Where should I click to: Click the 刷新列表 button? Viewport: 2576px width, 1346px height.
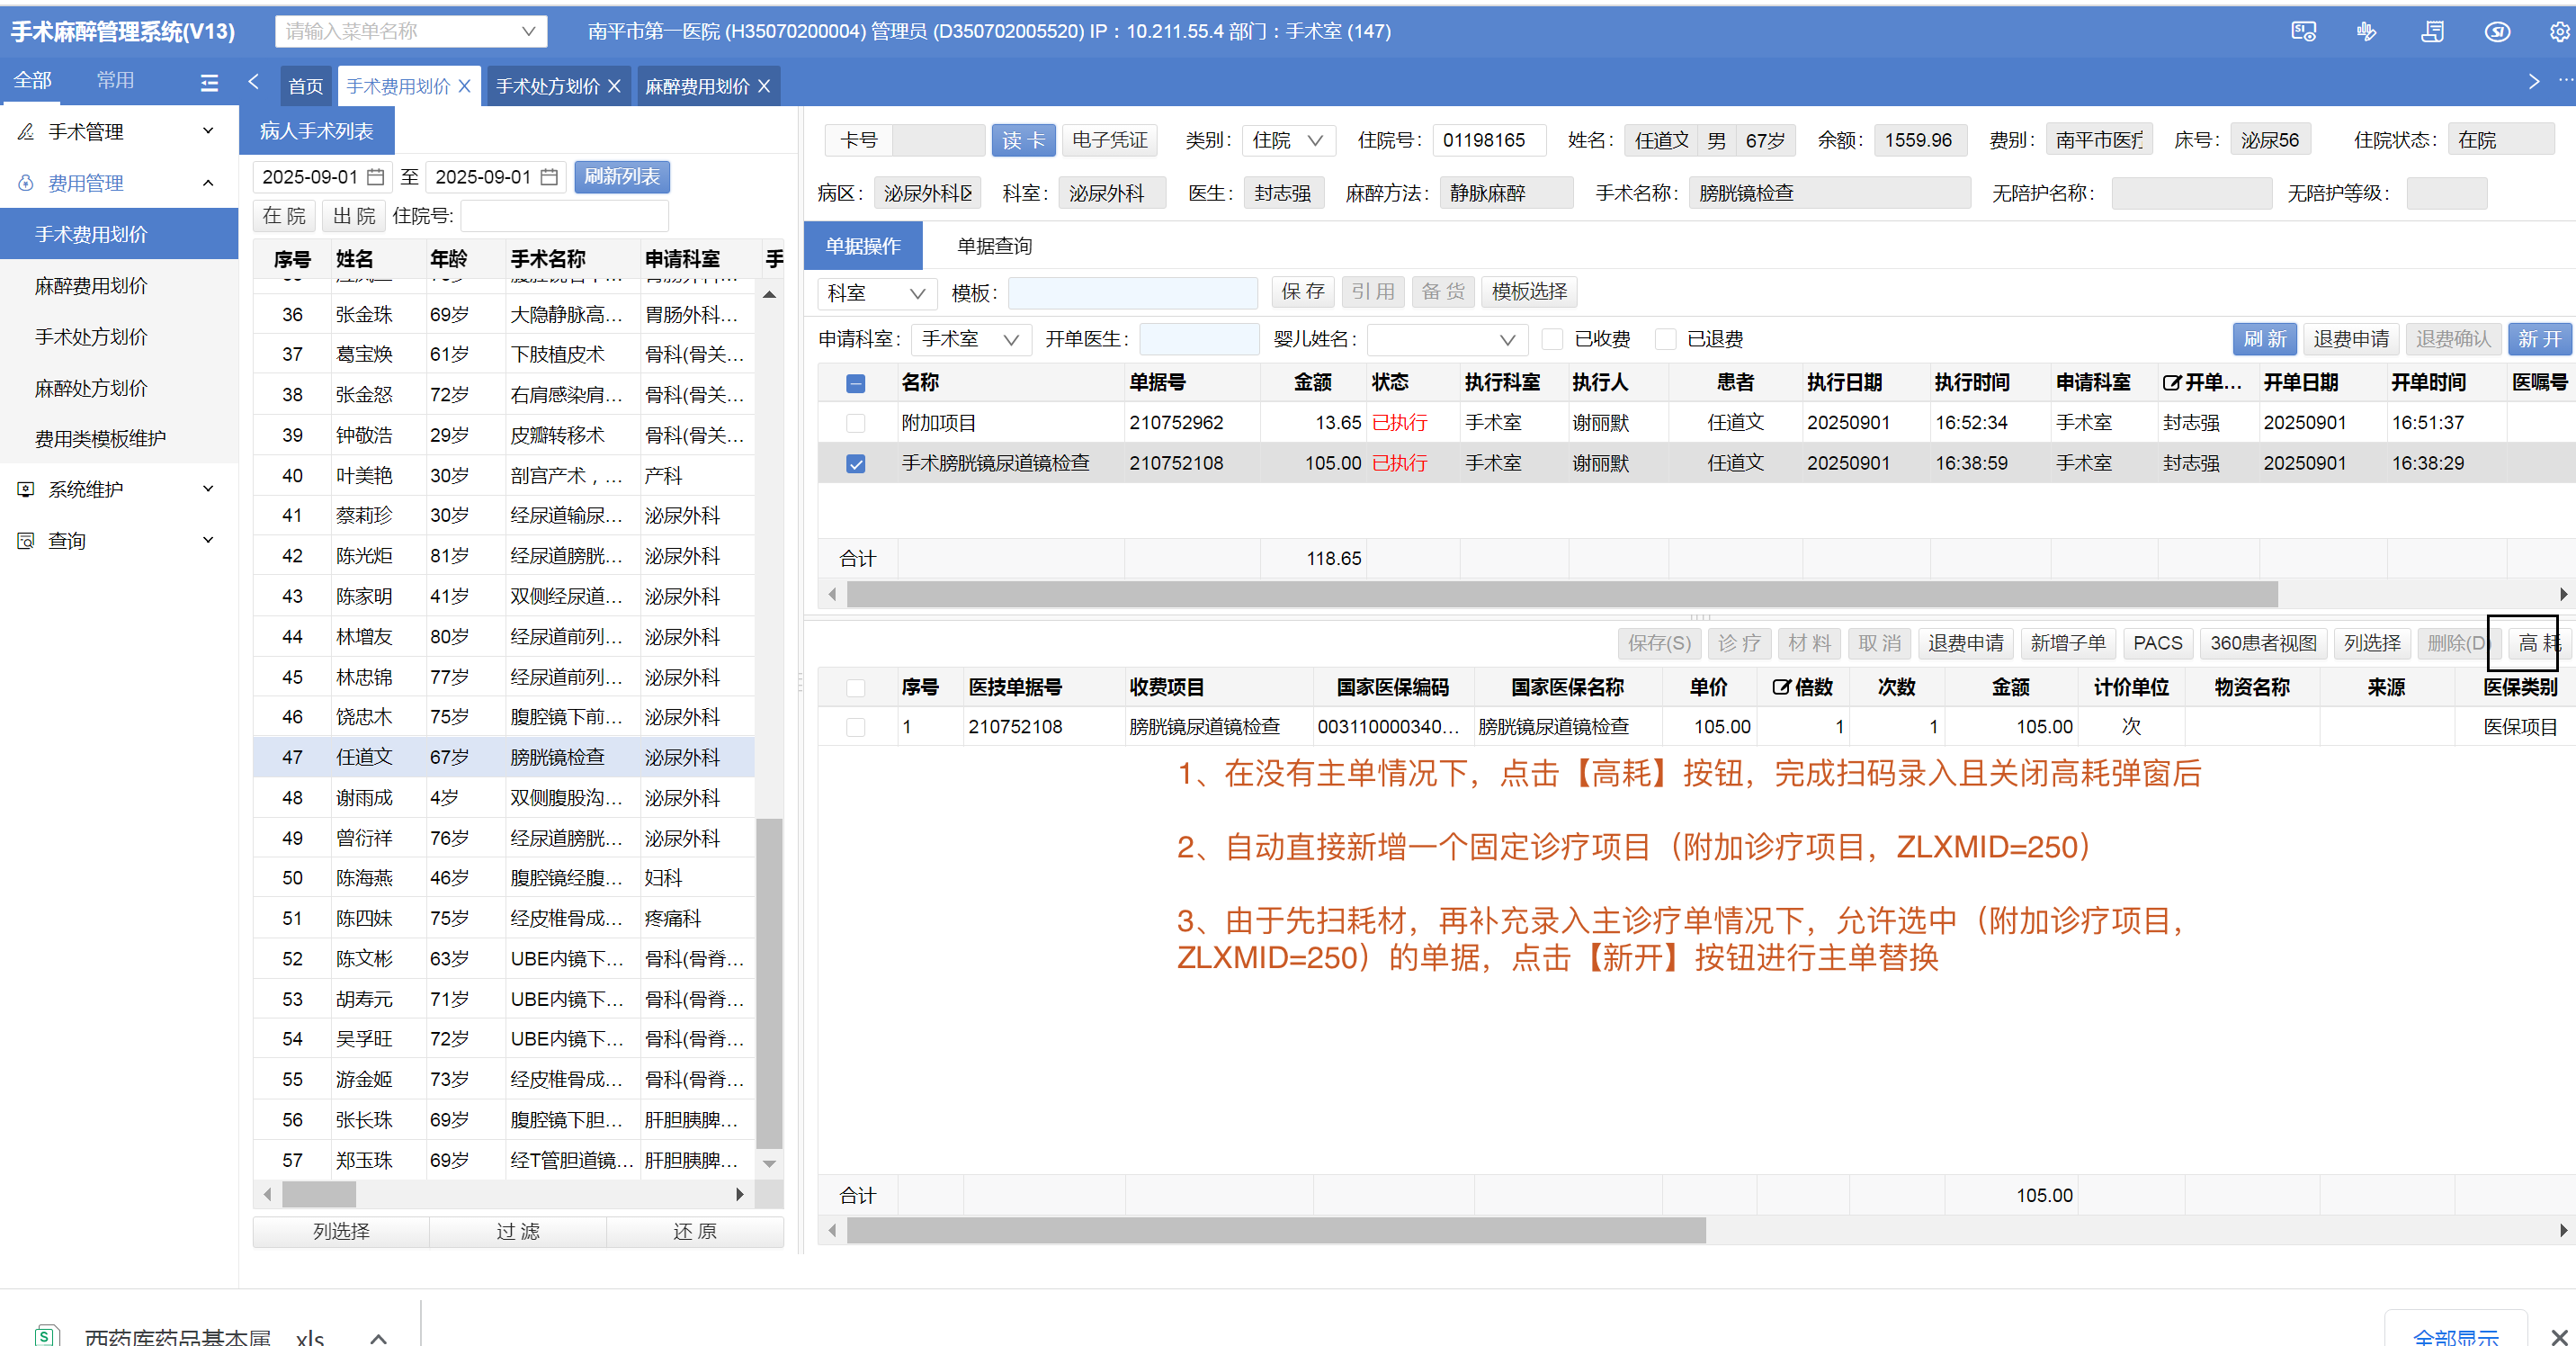(x=621, y=178)
